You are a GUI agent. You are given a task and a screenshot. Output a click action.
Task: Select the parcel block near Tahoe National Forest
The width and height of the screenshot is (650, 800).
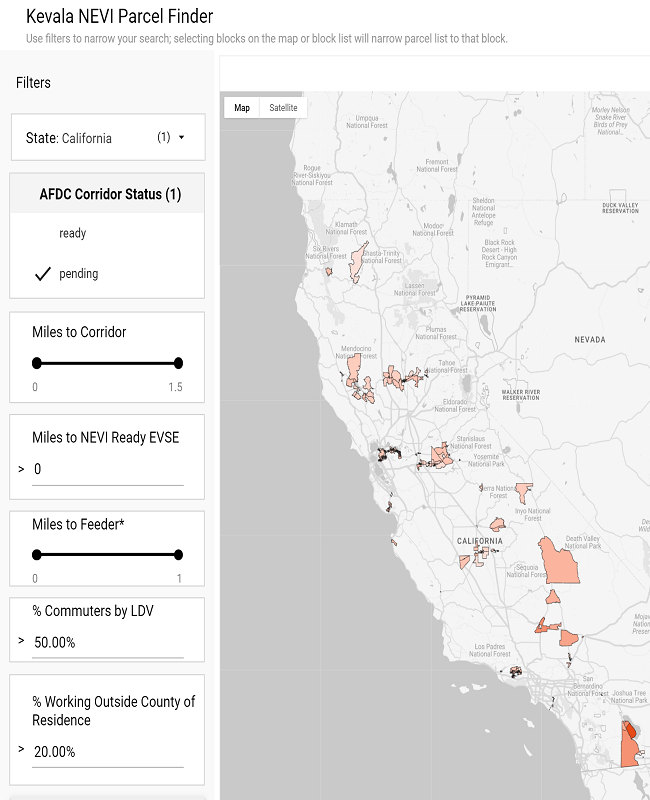414,378
